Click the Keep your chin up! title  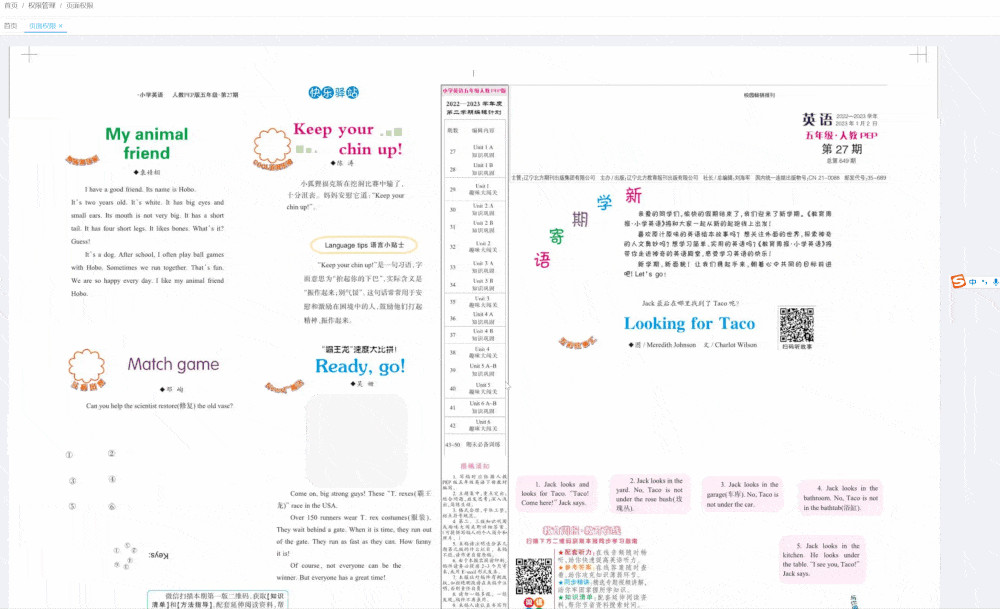point(348,139)
